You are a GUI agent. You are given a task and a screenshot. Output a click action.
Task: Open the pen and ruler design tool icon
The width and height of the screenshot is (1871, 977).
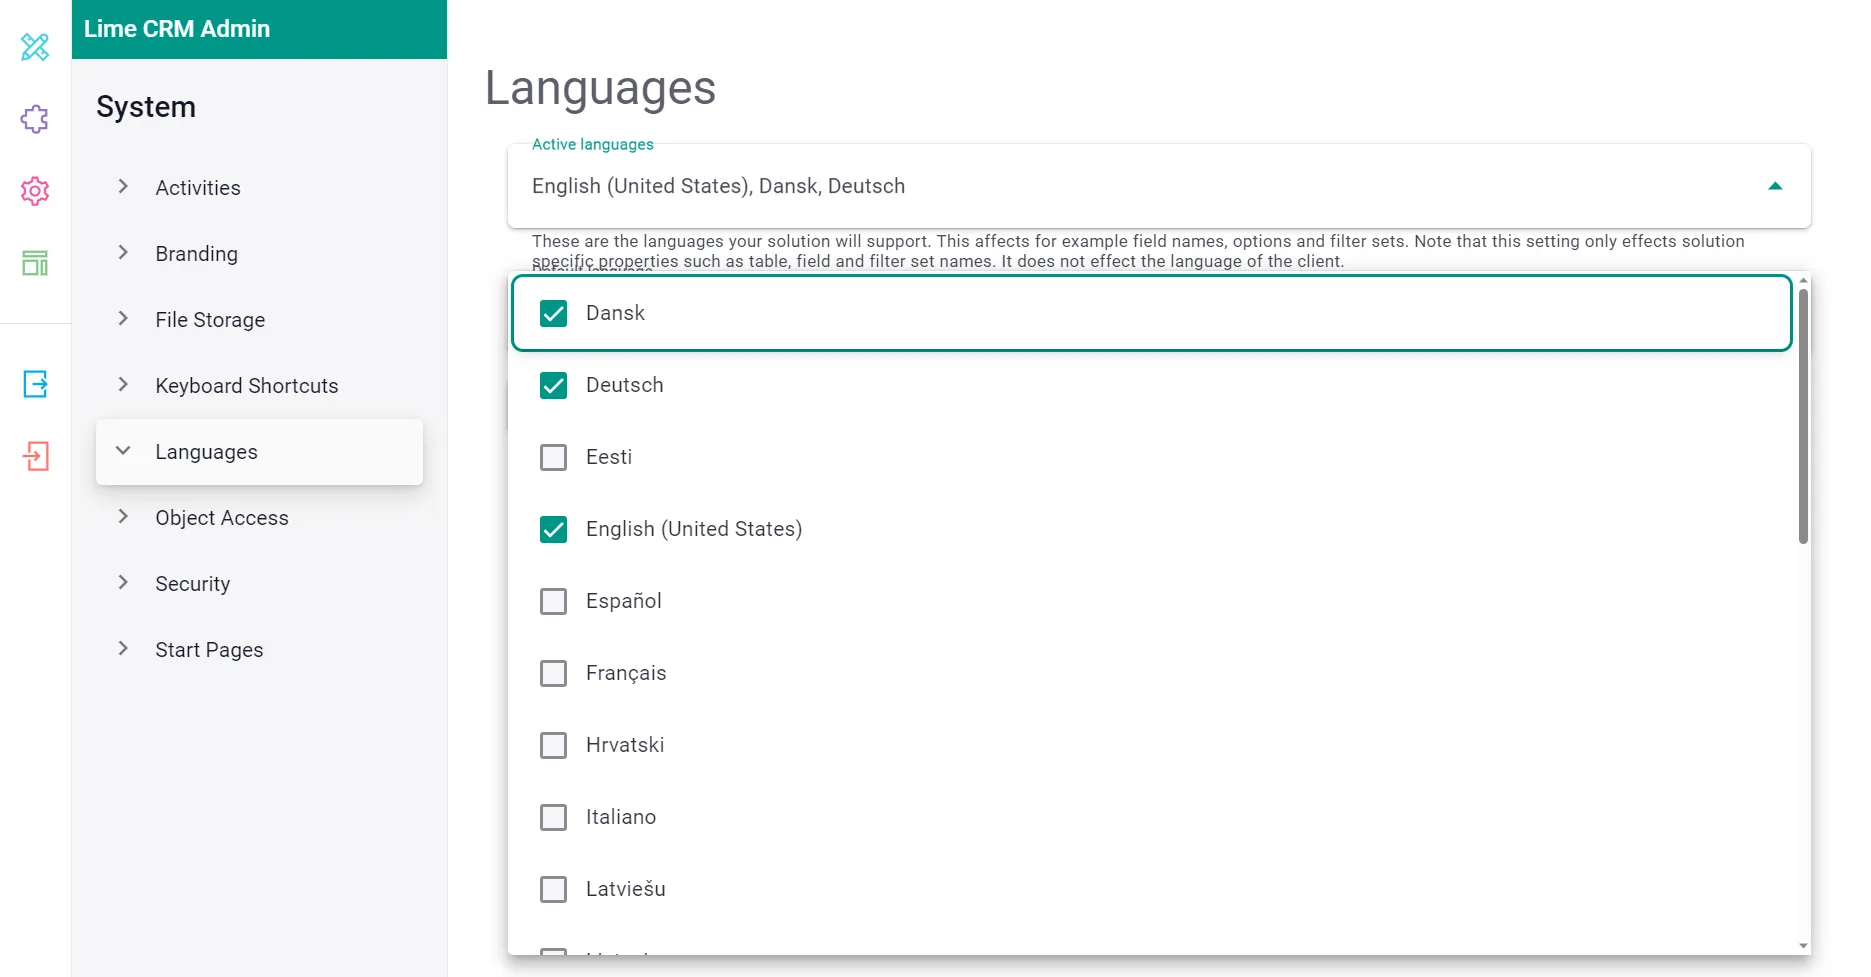pyautogui.click(x=35, y=47)
